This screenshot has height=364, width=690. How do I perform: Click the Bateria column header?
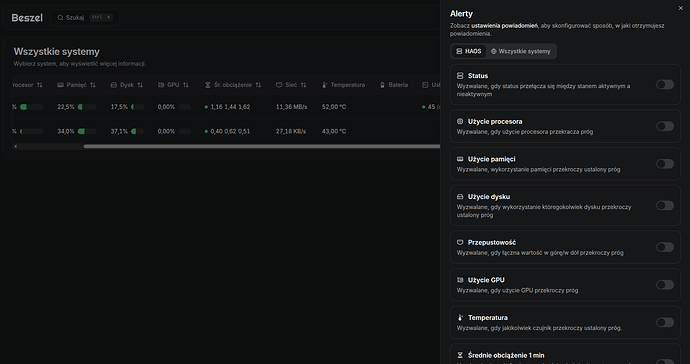coord(394,85)
